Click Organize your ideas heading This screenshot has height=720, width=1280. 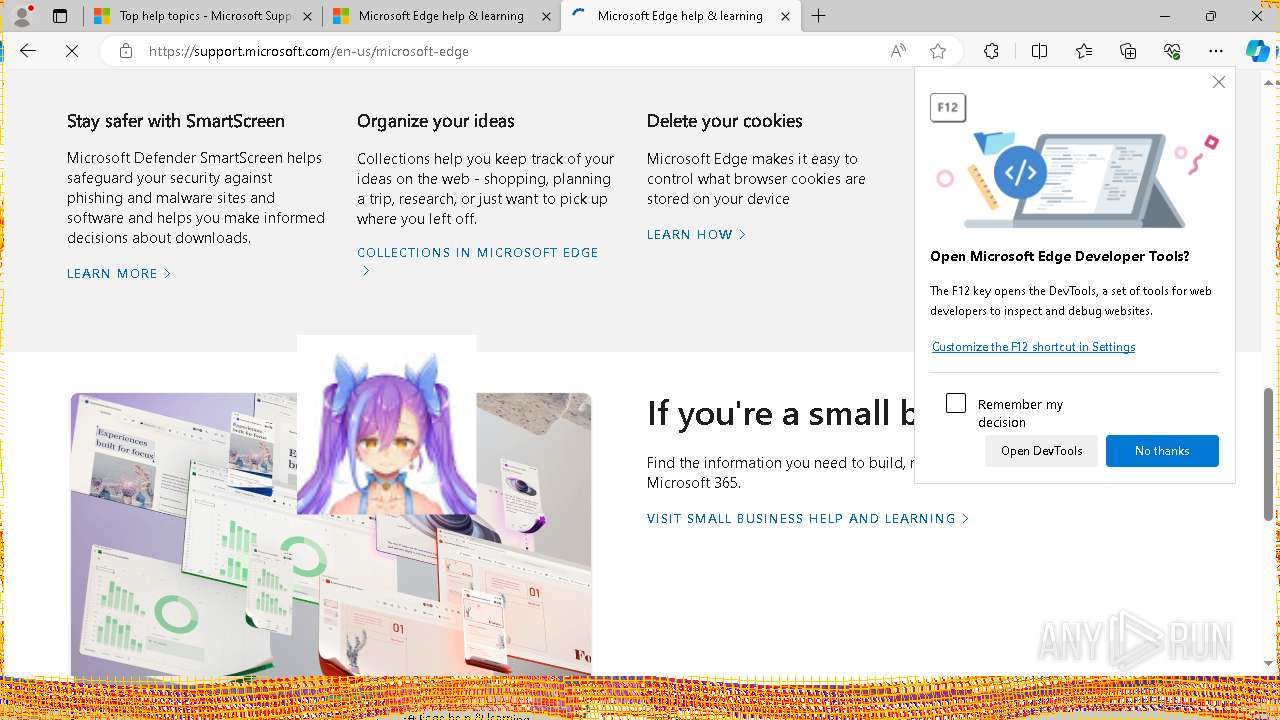[436, 121]
